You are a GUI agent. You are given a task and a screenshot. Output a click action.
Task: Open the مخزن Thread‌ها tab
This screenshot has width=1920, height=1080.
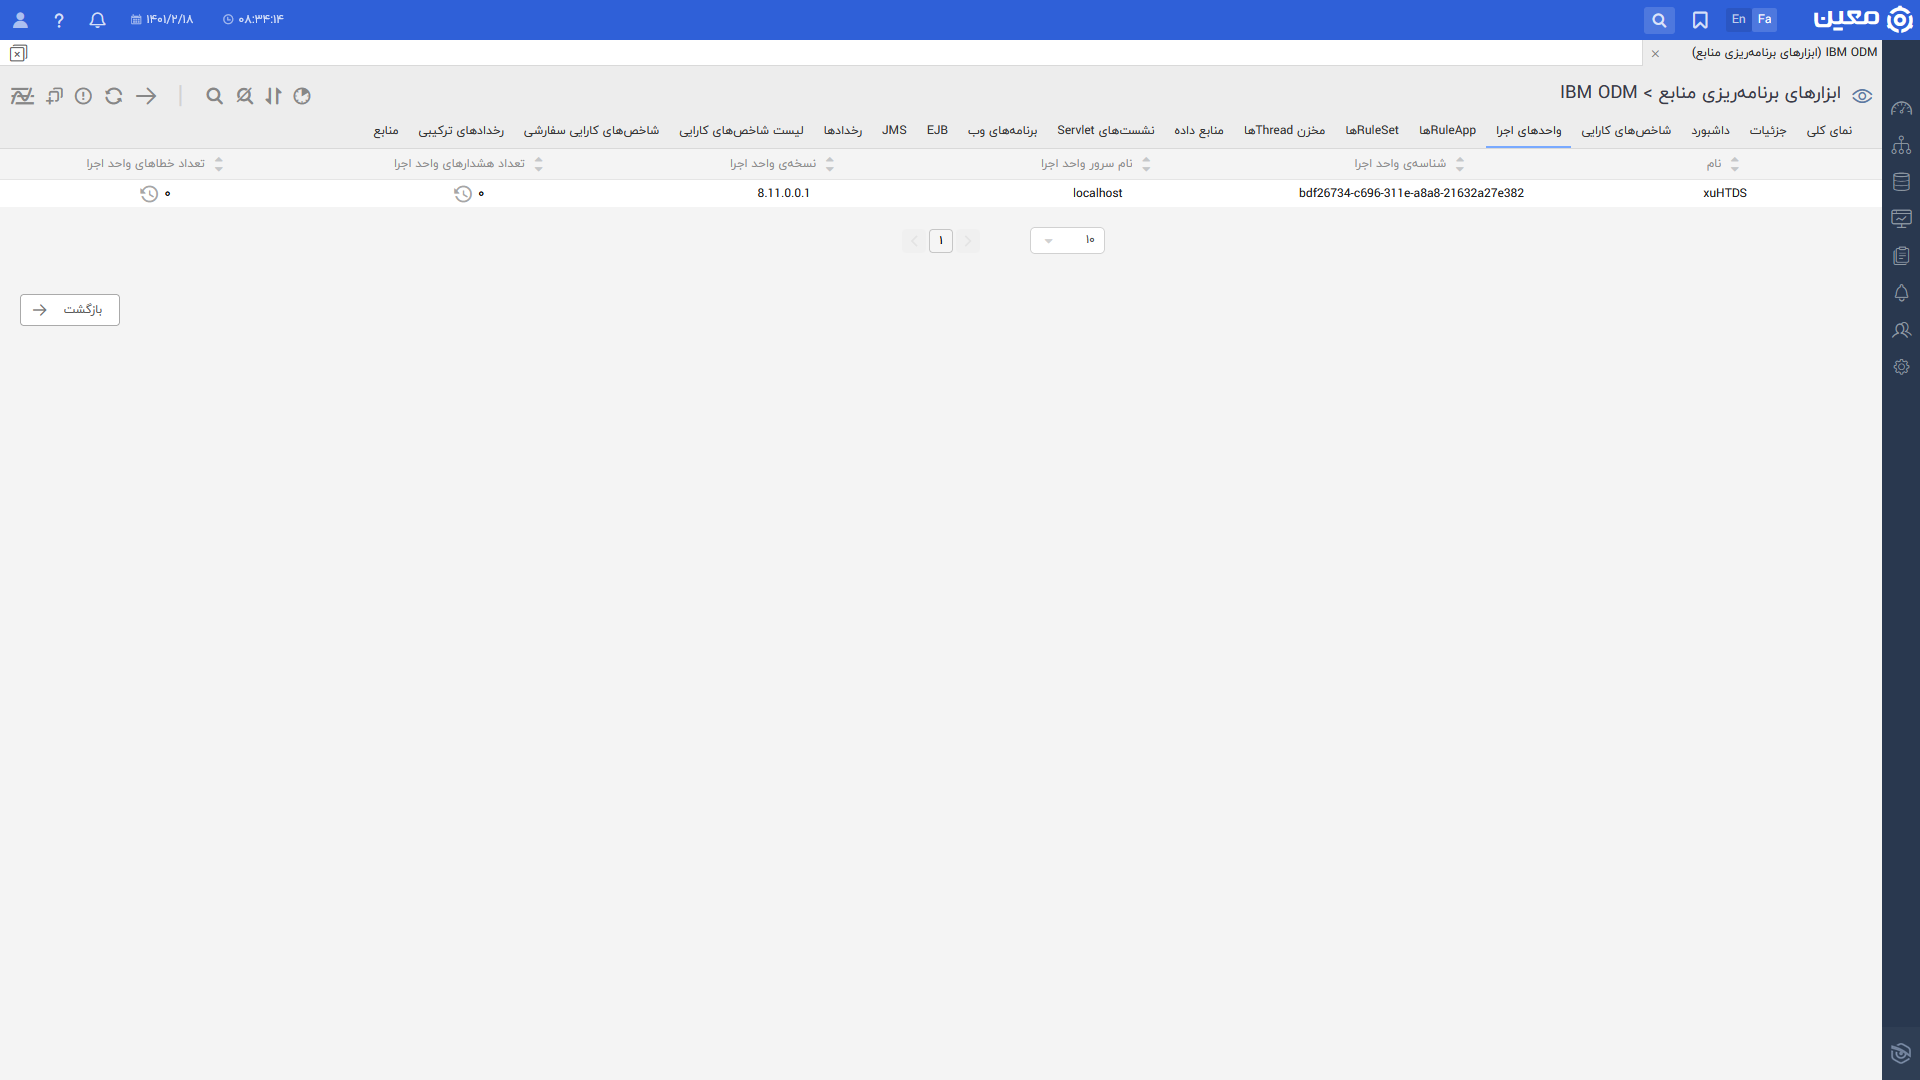[x=1284, y=131]
